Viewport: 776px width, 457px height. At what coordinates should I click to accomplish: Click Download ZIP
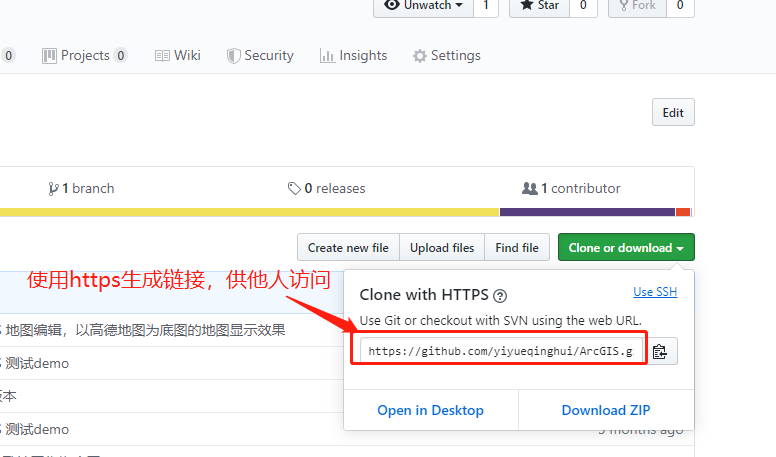606,410
